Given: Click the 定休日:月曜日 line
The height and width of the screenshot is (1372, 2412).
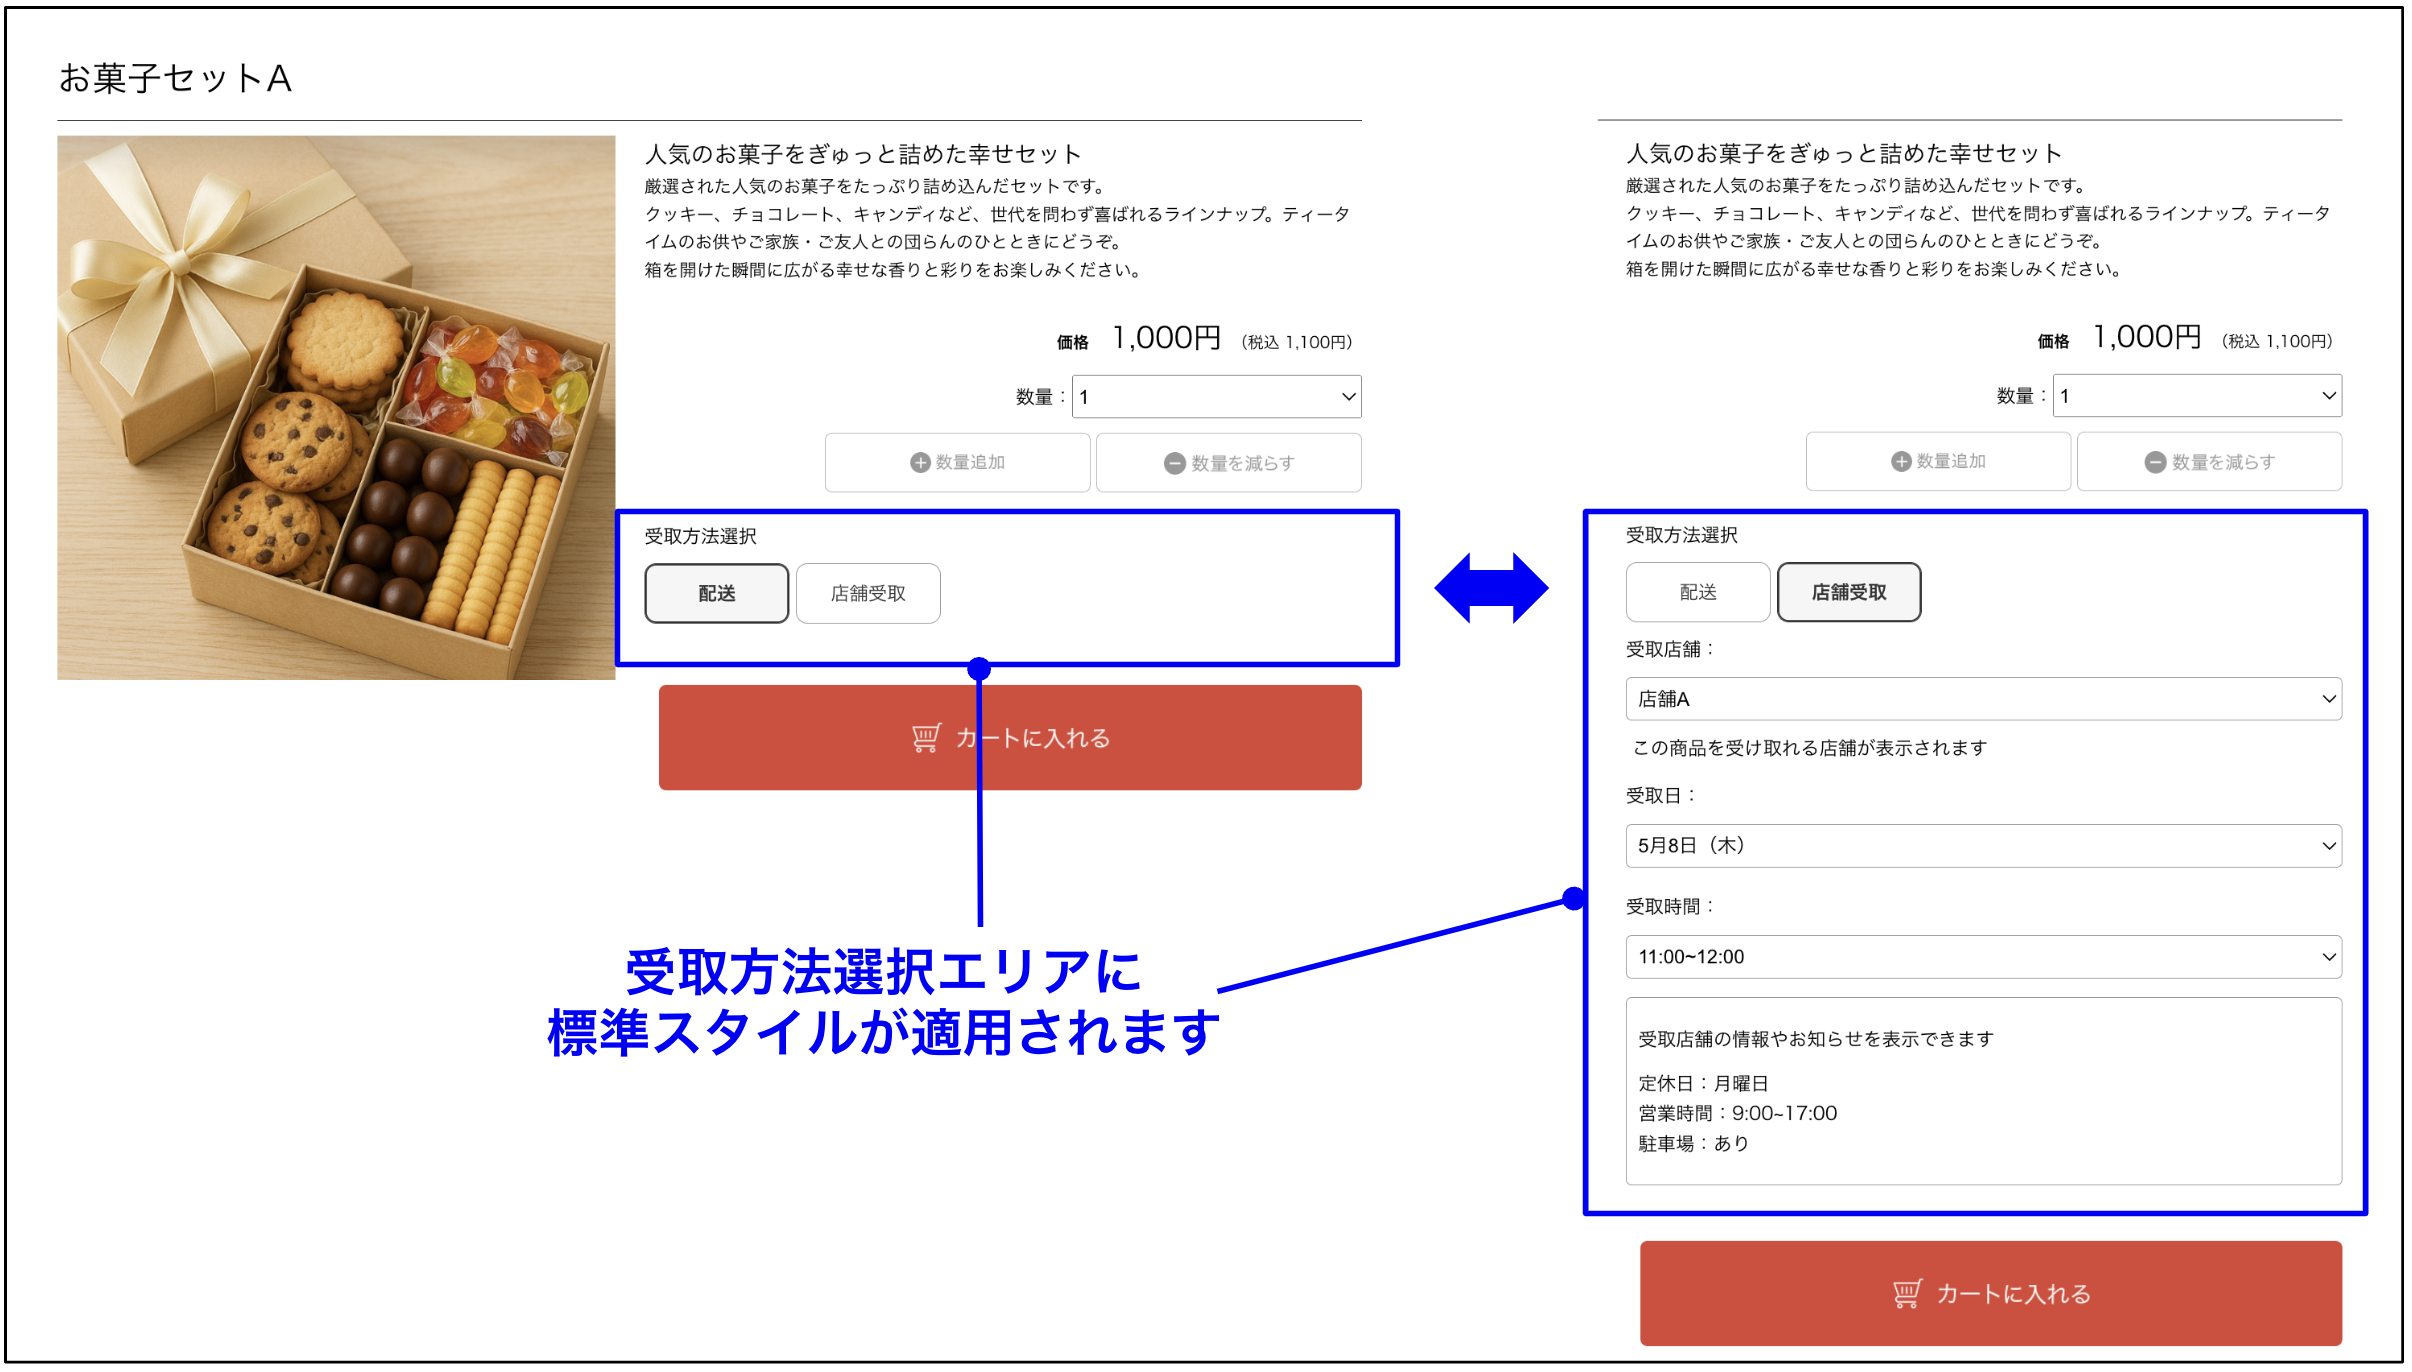Looking at the screenshot, I should click(1704, 1084).
